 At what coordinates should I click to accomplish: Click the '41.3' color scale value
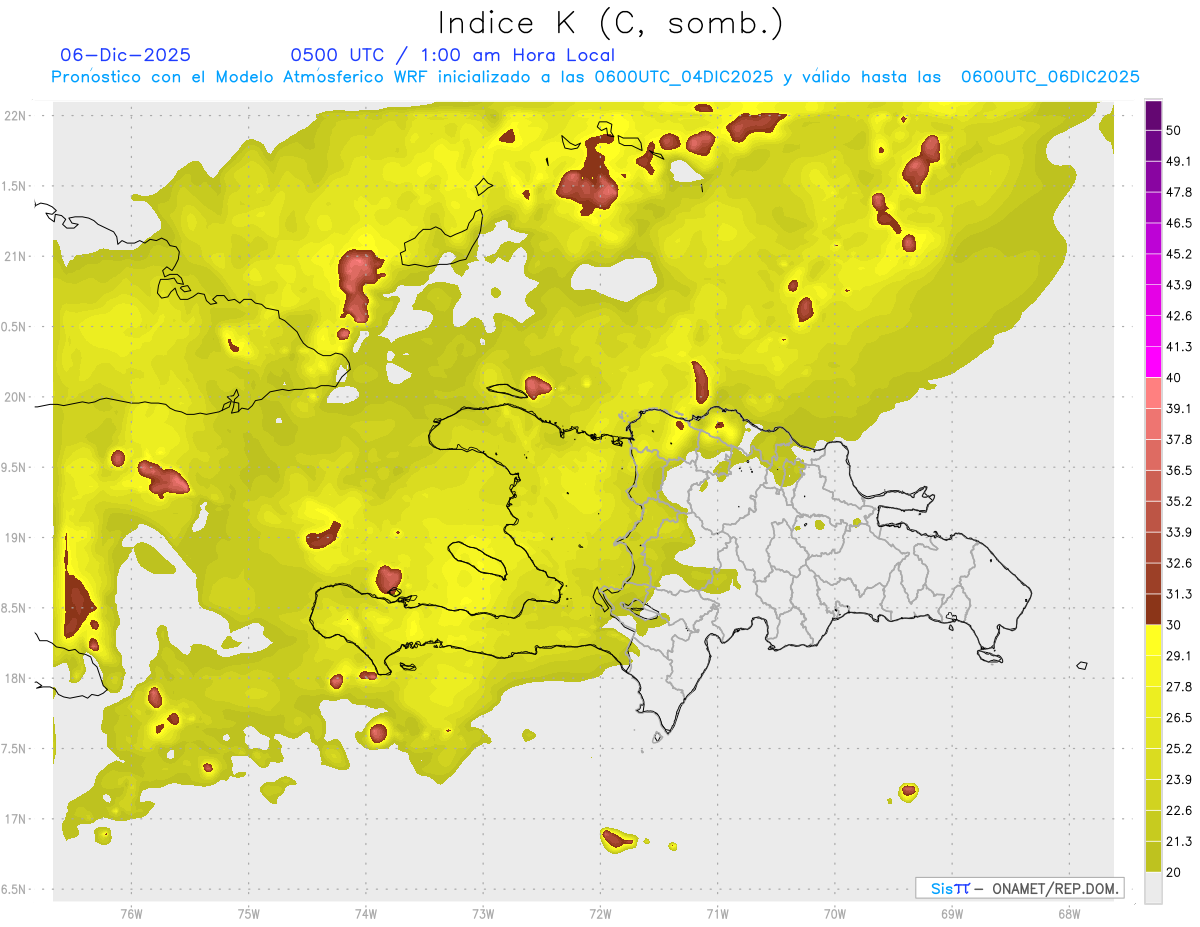[1178, 347]
